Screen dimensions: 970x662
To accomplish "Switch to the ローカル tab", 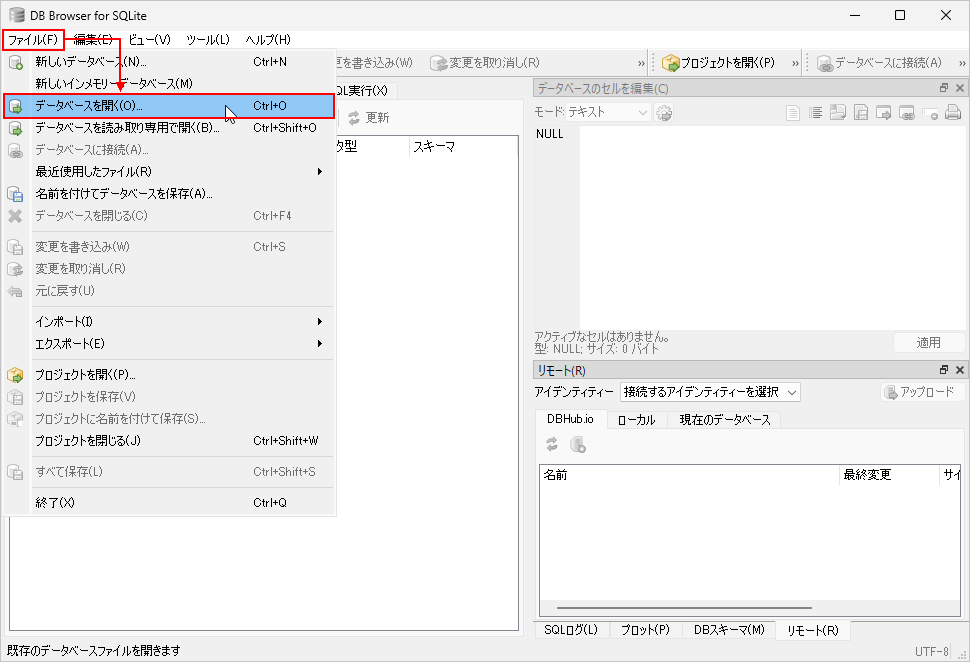I will [x=636, y=420].
